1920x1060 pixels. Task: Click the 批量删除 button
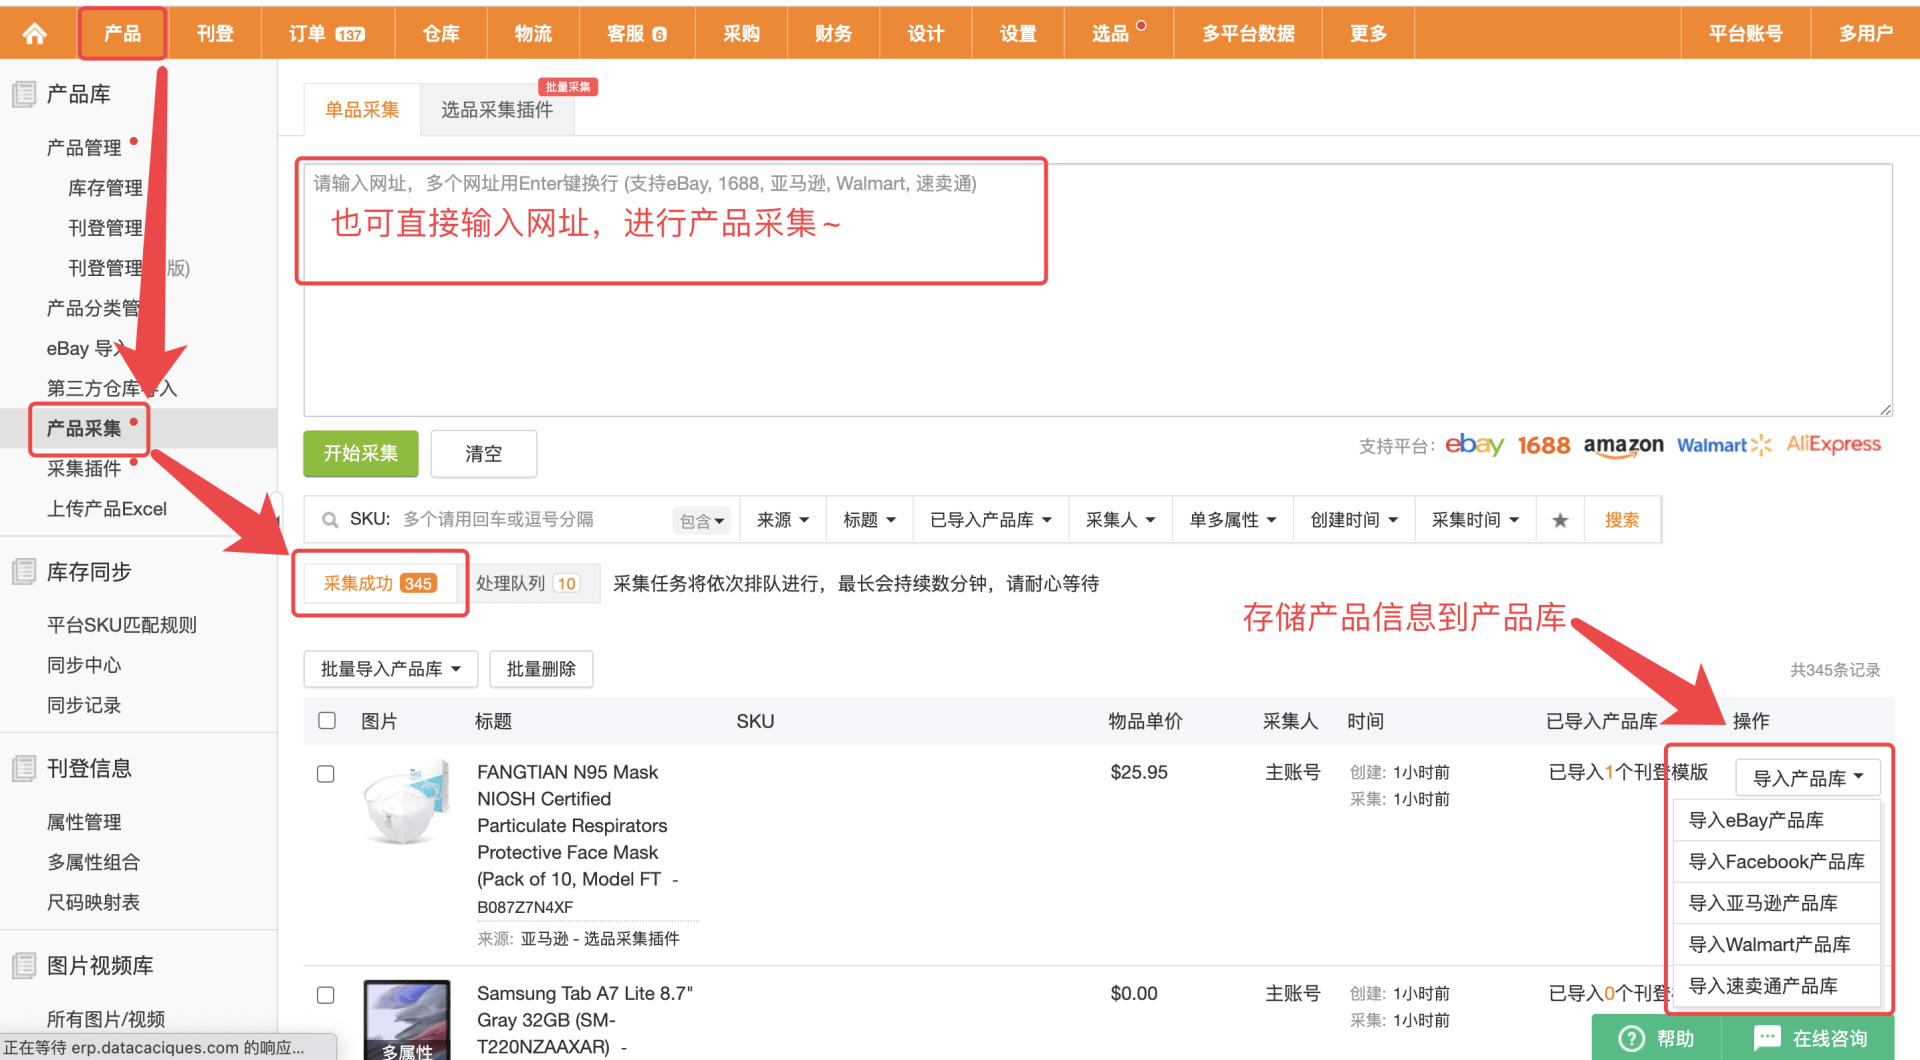click(541, 669)
